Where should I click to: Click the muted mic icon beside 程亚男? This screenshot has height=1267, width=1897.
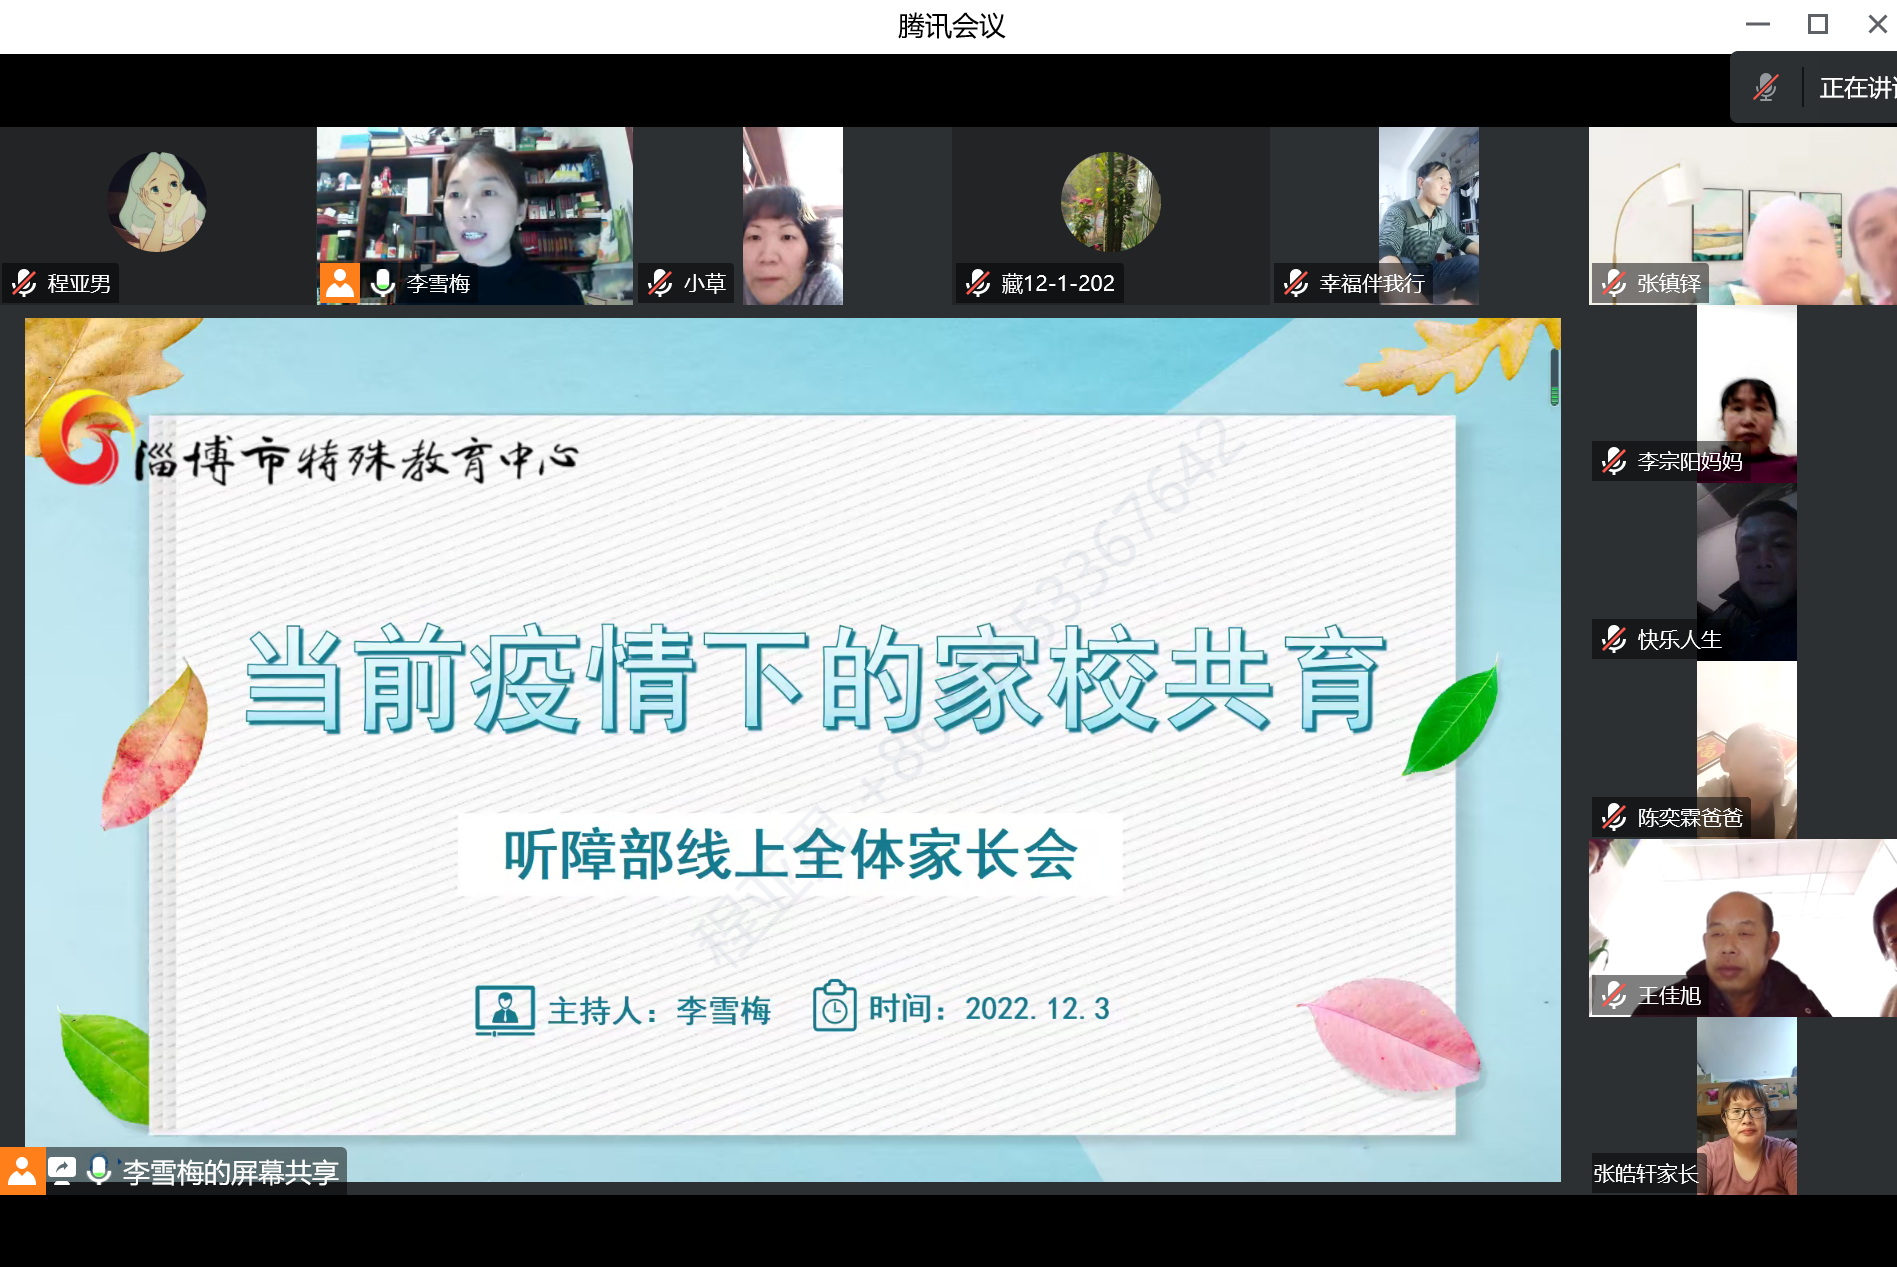click(25, 284)
